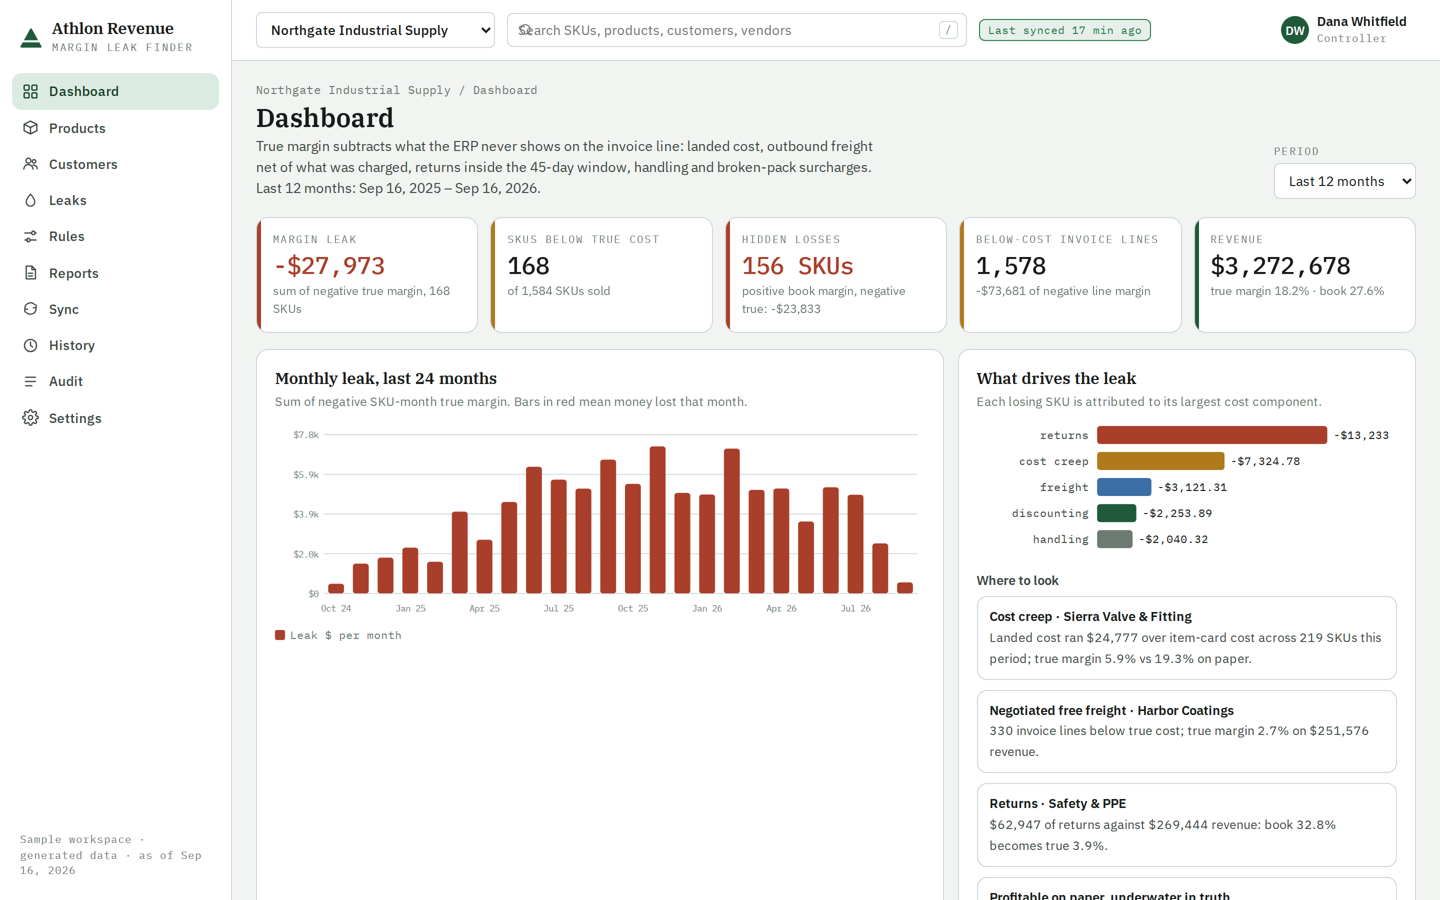Click the Dashboard grid icon in sidebar
This screenshot has width=1440, height=900.
pos(31,91)
